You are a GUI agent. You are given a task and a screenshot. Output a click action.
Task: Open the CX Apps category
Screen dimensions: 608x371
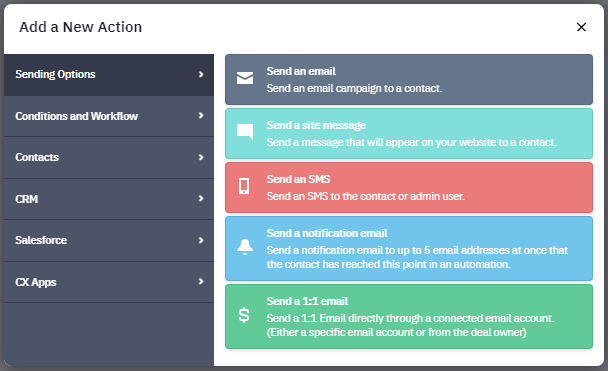point(109,282)
